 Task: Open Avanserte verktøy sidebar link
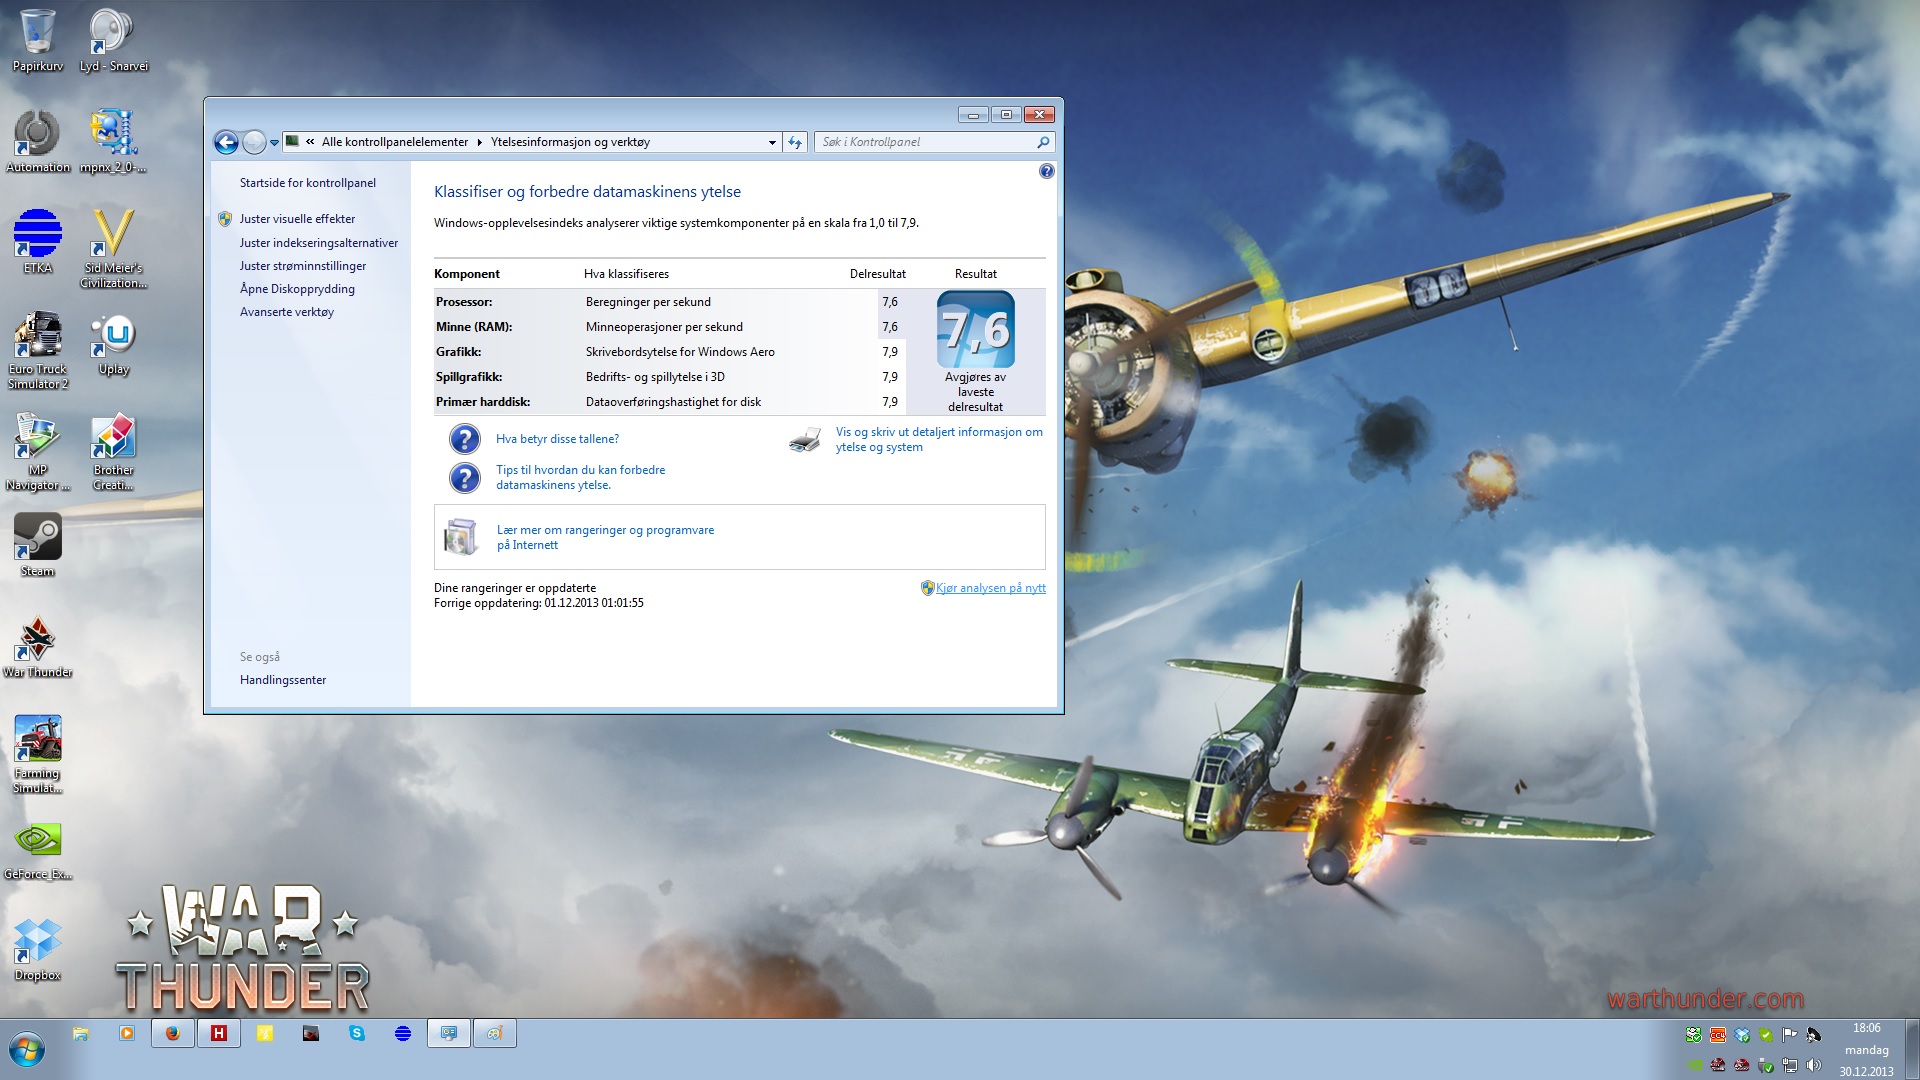point(287,312)
